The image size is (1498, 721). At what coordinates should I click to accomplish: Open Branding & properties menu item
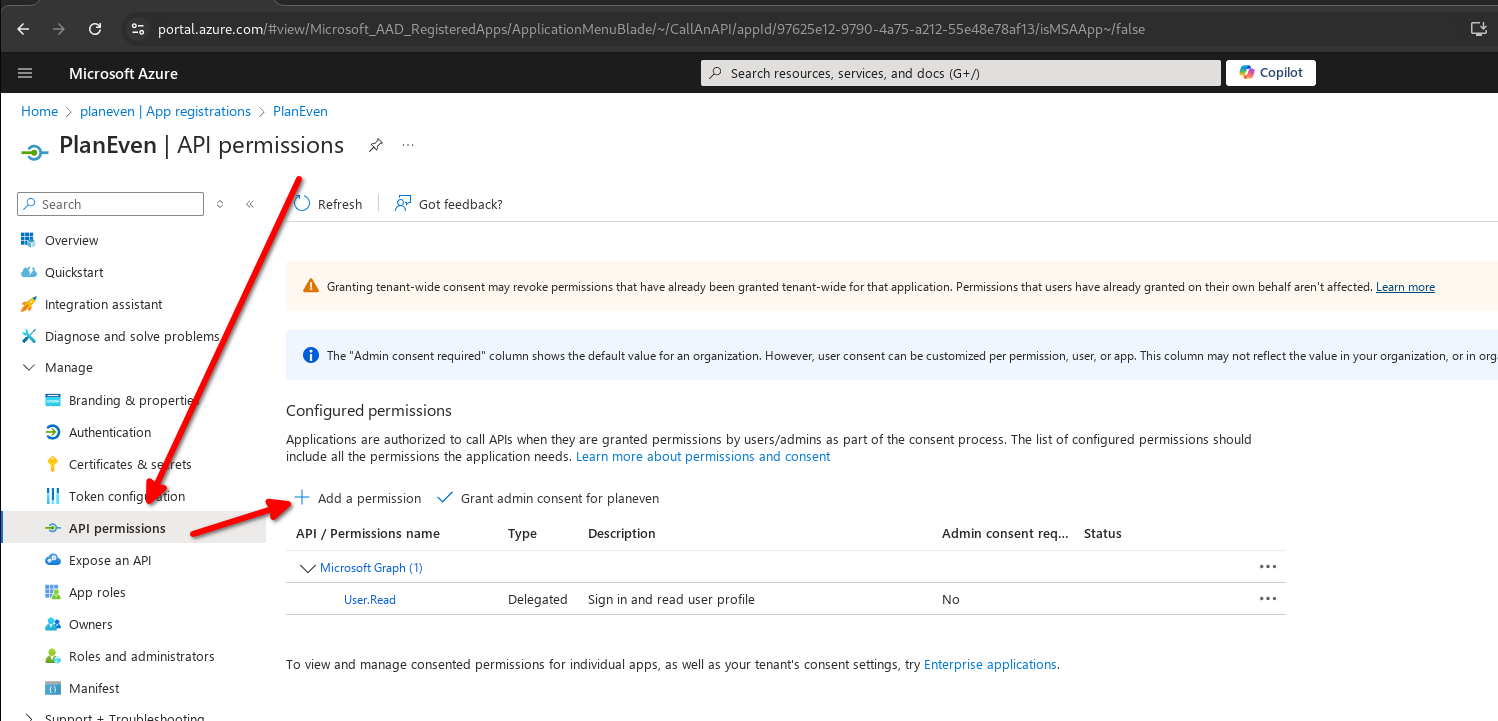[135, 400]
